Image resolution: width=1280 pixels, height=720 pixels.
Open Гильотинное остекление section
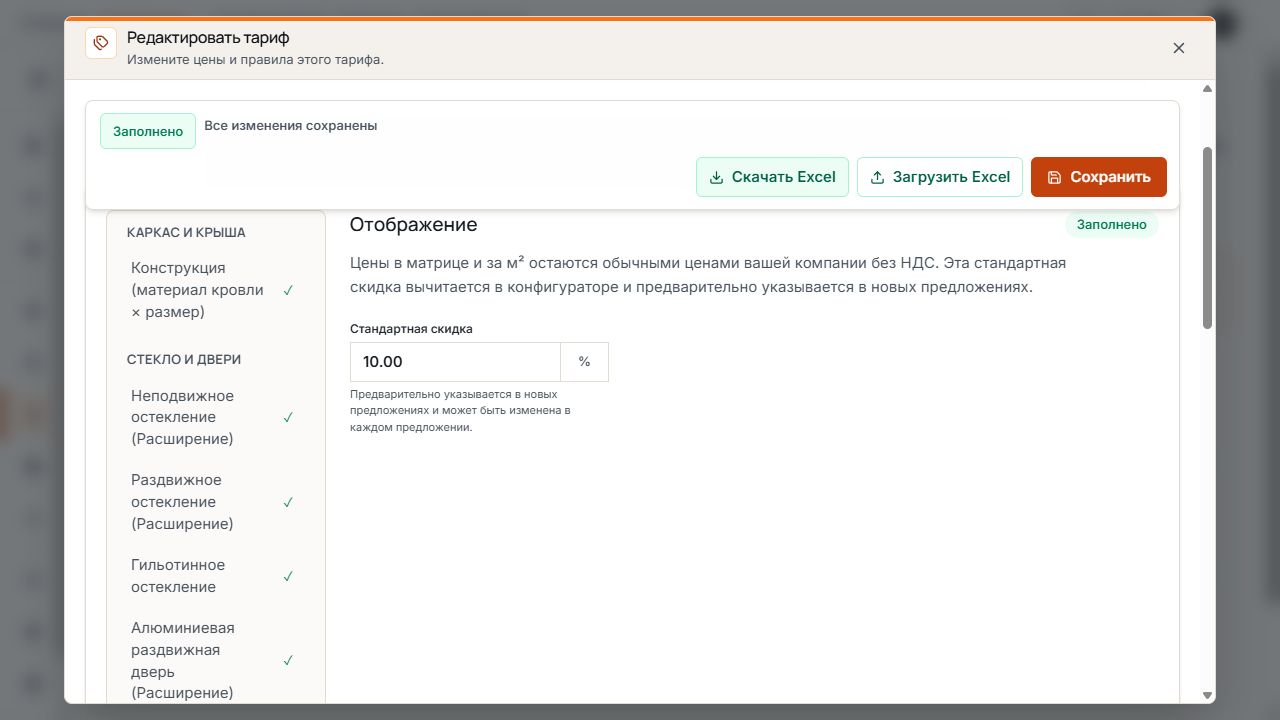[x=216, y=576]
